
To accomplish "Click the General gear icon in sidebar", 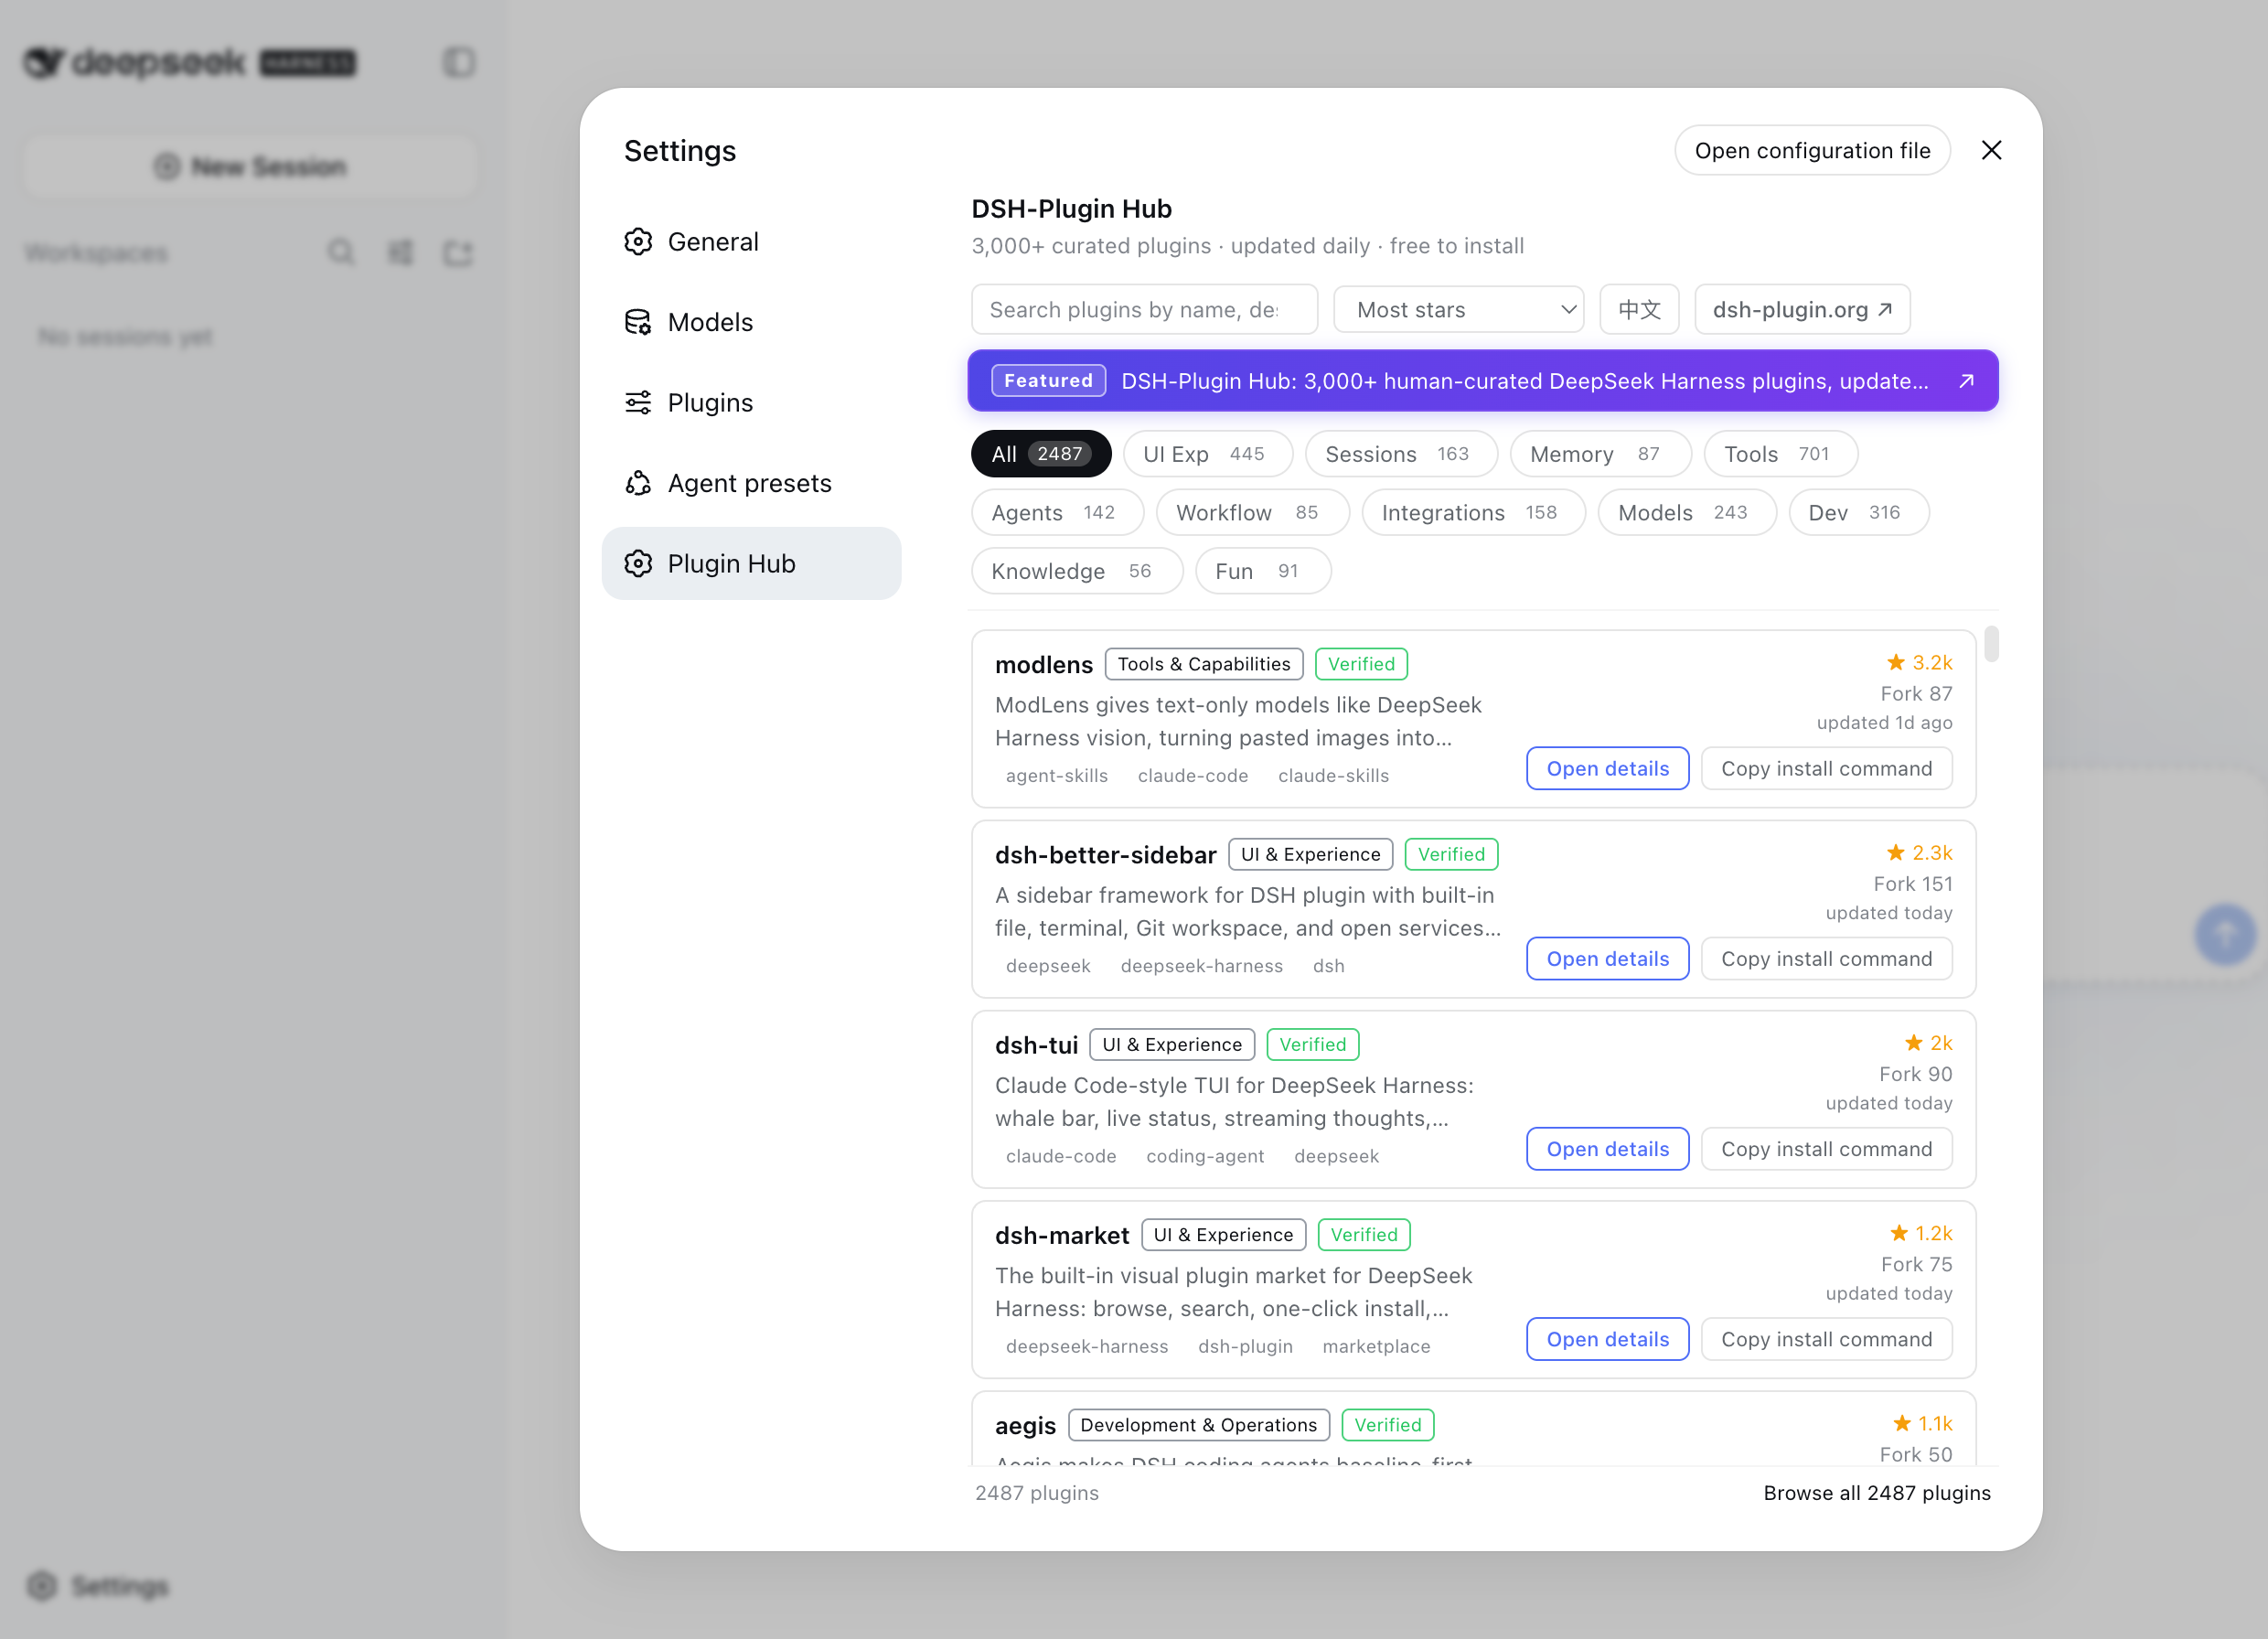I will click(x=638, y=242).
